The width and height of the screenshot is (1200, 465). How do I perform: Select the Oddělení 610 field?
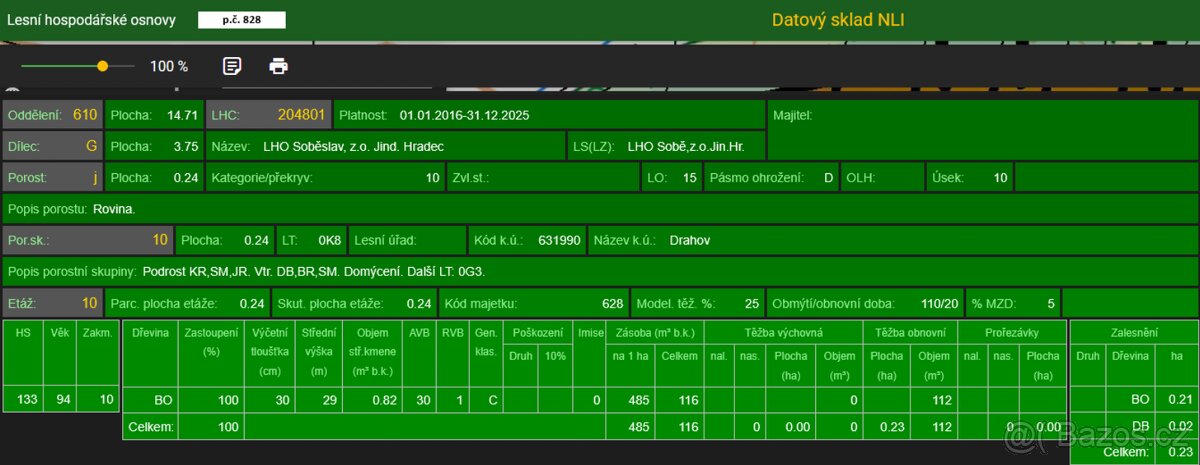[53, 115]
